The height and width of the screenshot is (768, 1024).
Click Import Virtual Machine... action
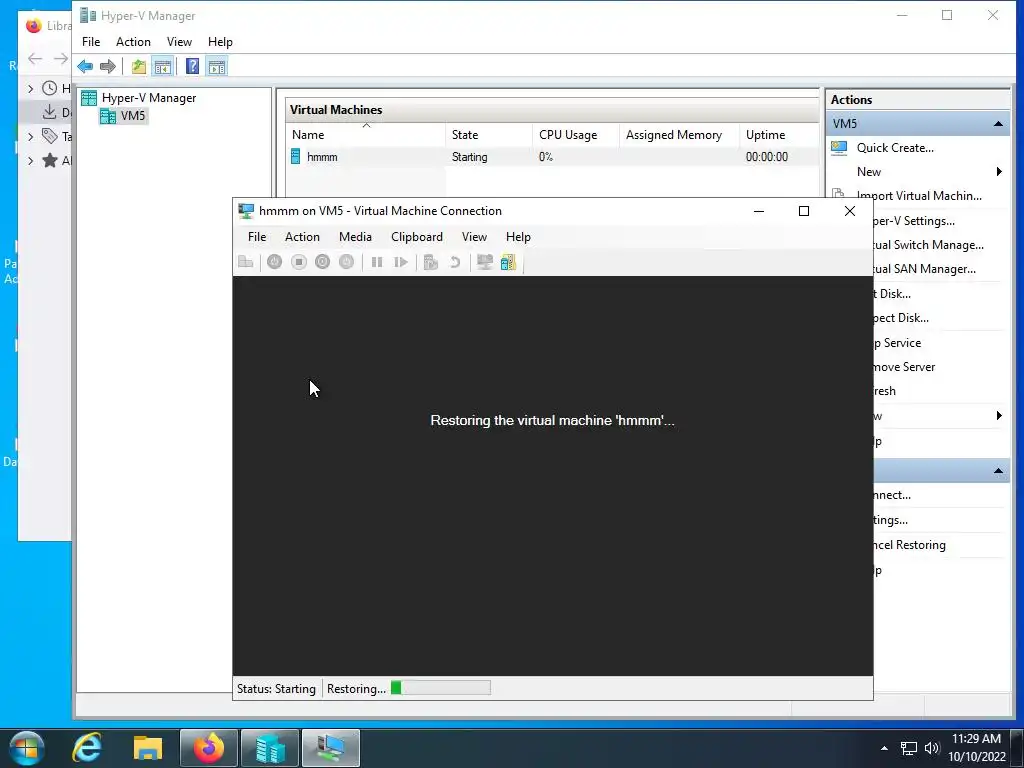click(919, 196)
